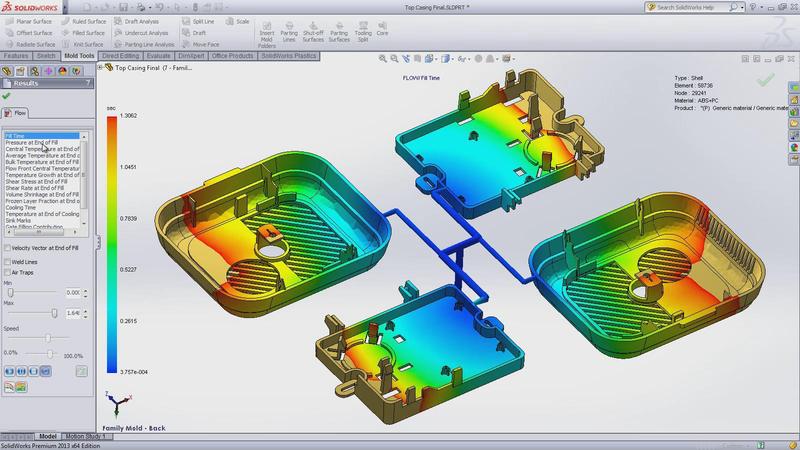Run Undercut Analysis
800x450 pixels.
tap(141, 33)
